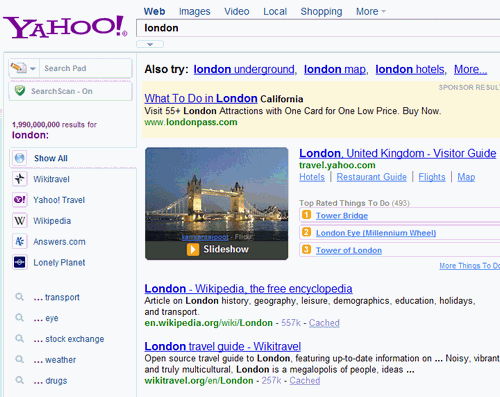Open the Restaurant Guide link
The height and width of the screenshot is (397, 500).
click(372, 177)
